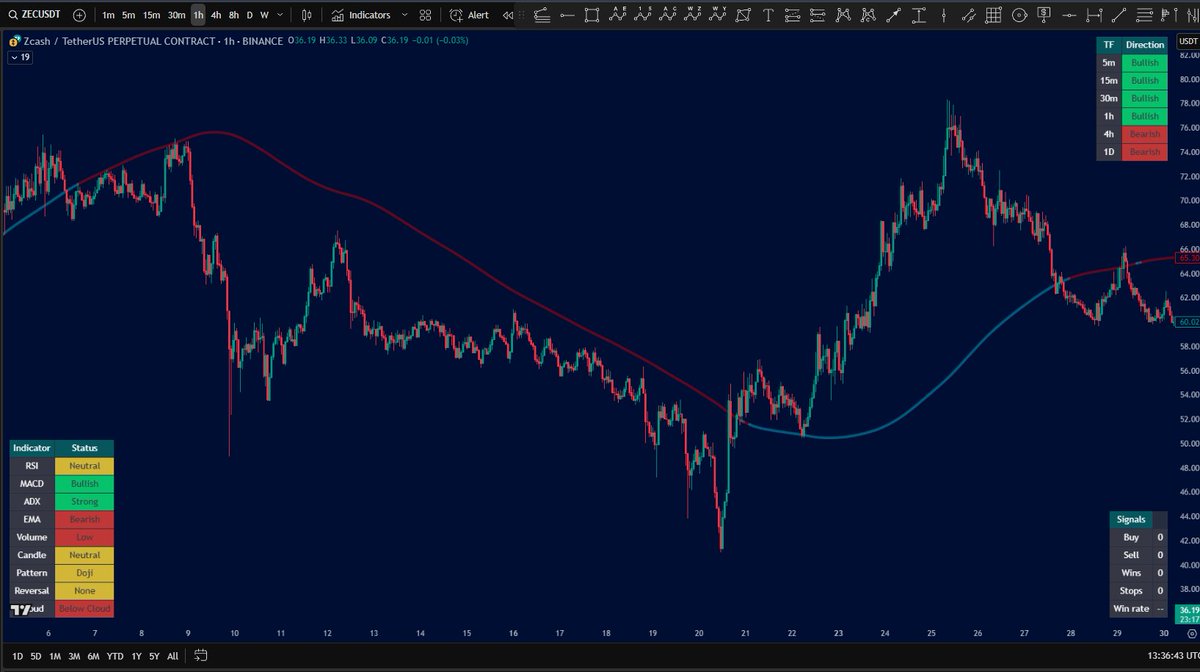
Task: Set chart range to 1D
Action: point(16,656)
